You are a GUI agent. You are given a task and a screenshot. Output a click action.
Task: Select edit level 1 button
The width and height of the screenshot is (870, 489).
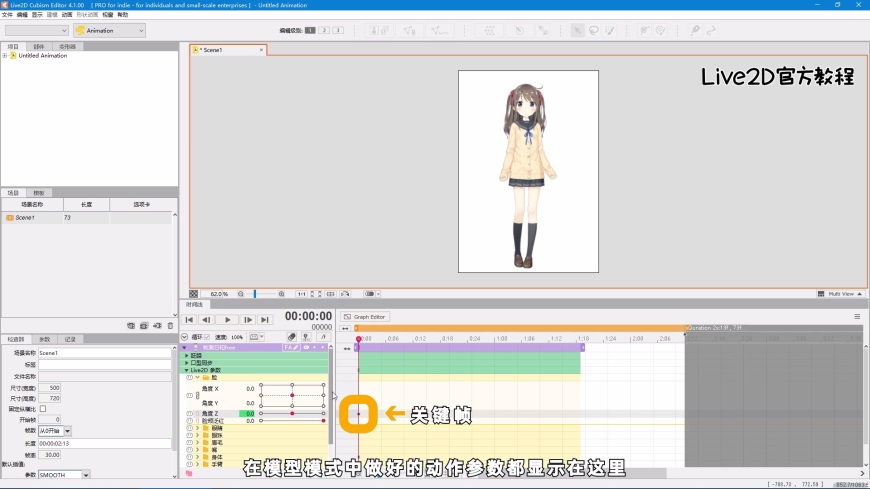[x=310, y=30]
